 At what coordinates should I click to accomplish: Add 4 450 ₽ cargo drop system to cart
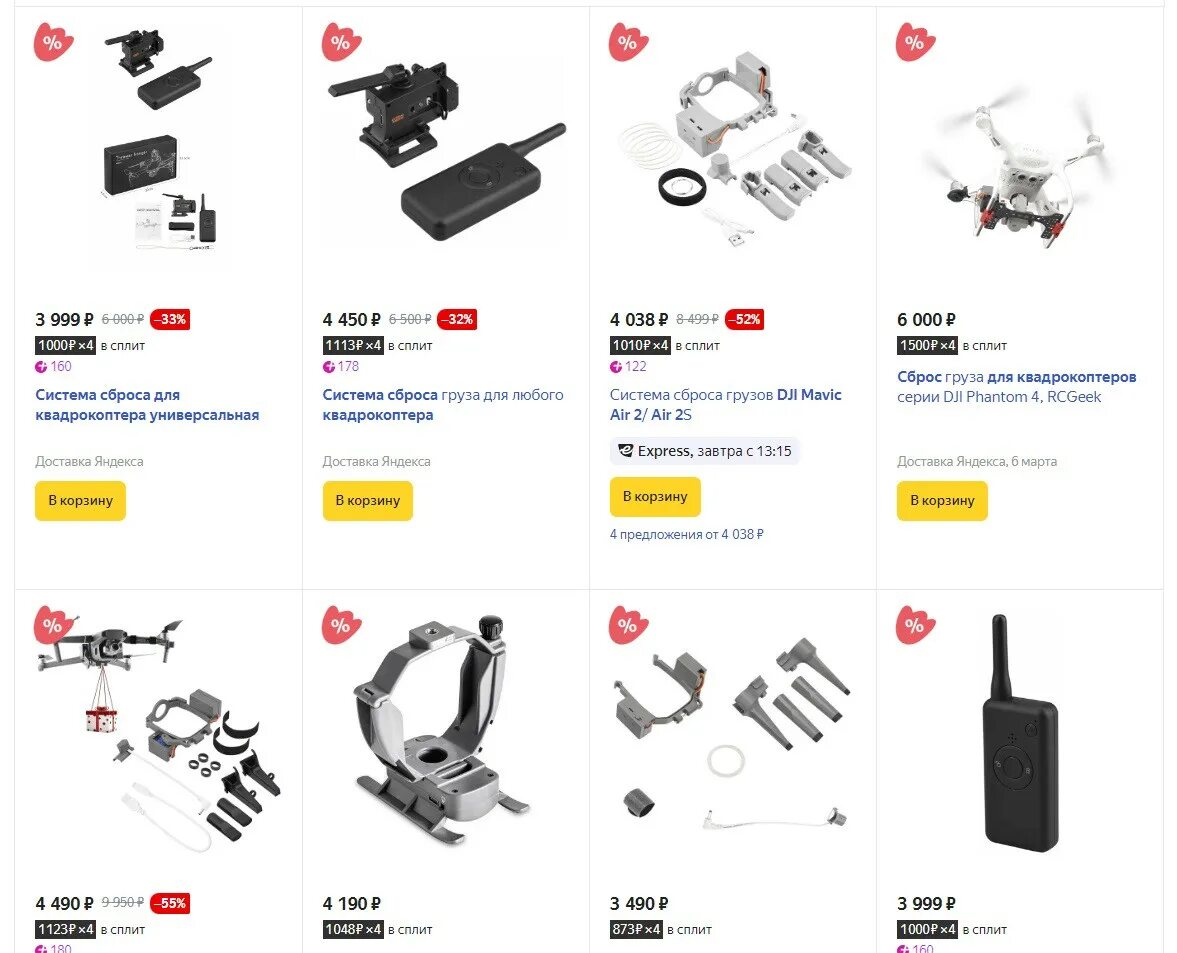click(368, 501)
